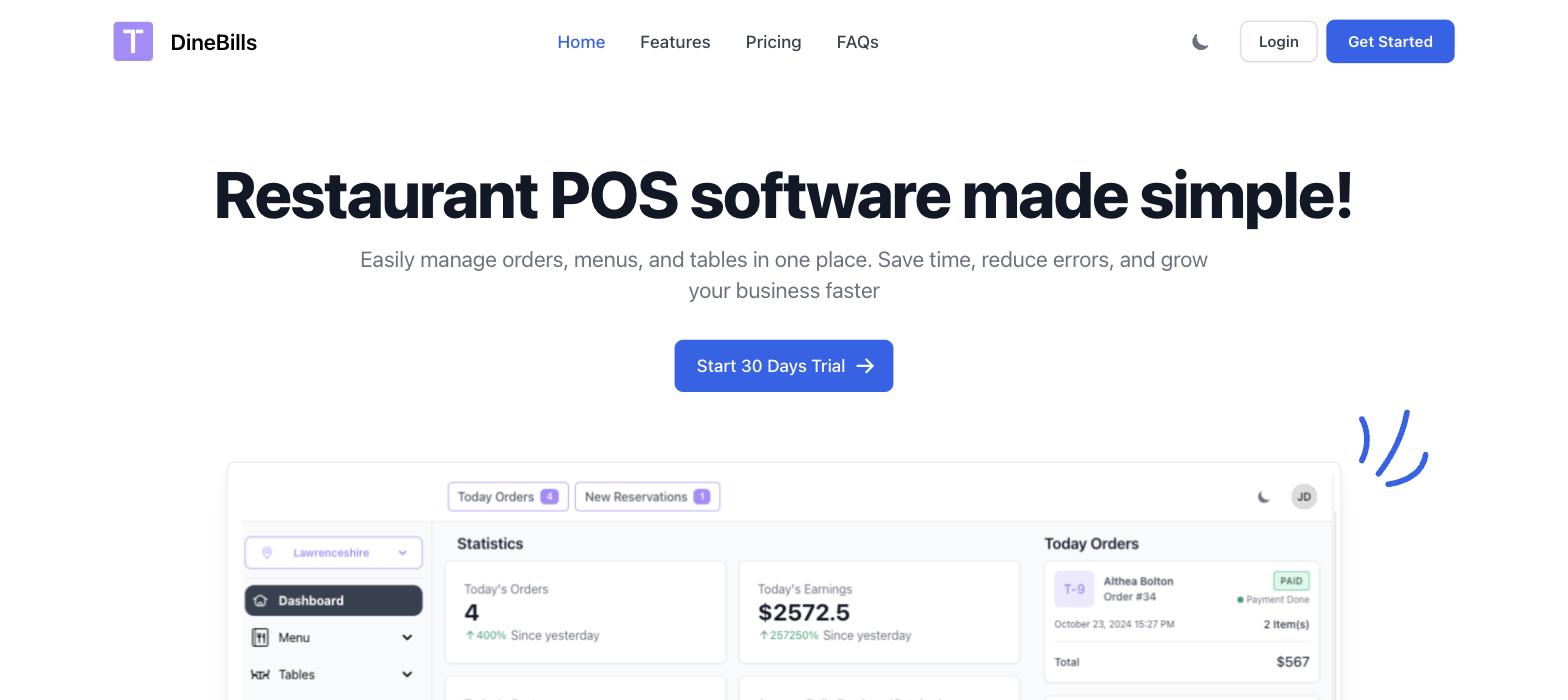Viewport: 1568px width, 700px height.
Task: Click the Althea Bolton order card
Action: 1181,622
